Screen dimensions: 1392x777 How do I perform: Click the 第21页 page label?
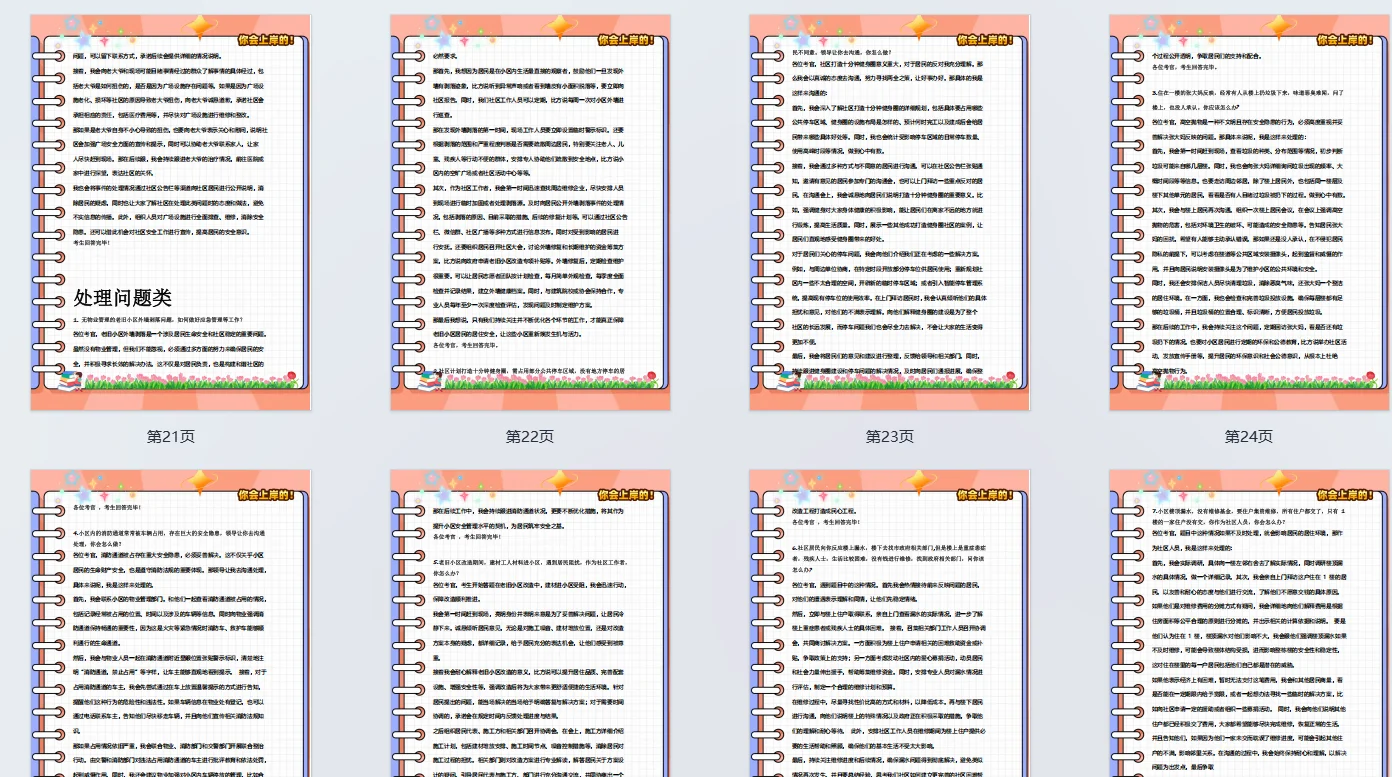pyautogui.click(x=171, y=437)
